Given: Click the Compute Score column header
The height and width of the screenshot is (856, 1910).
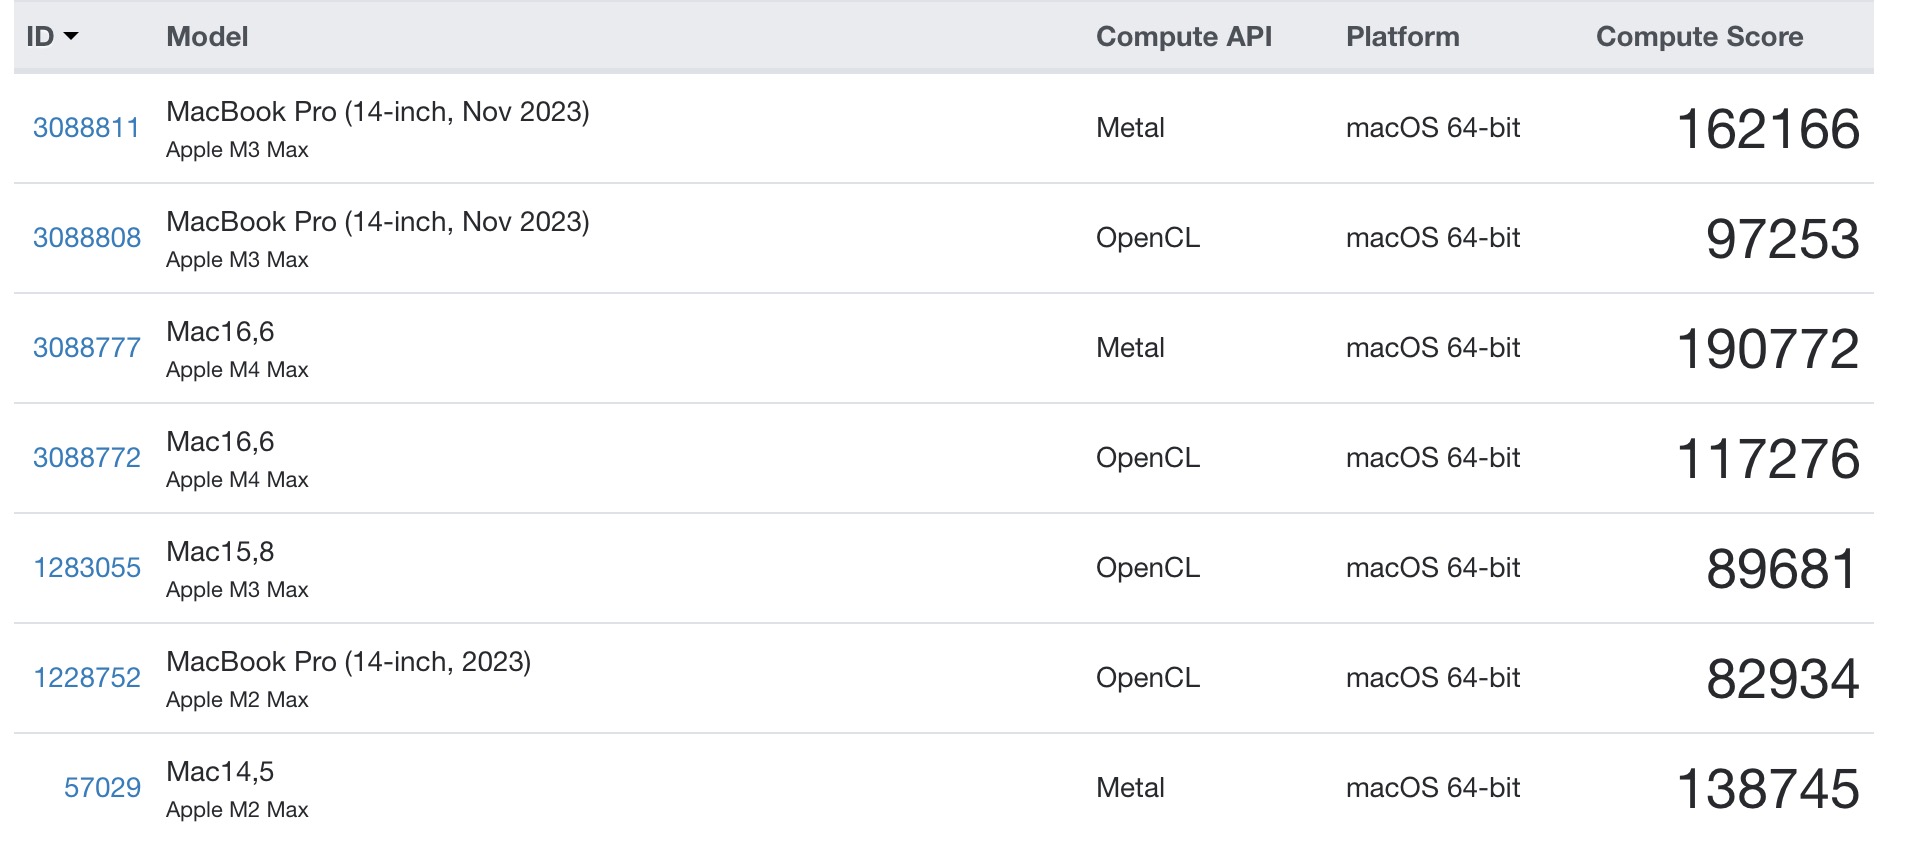Looking at the screenshot, I should [x=1699, y=37].
